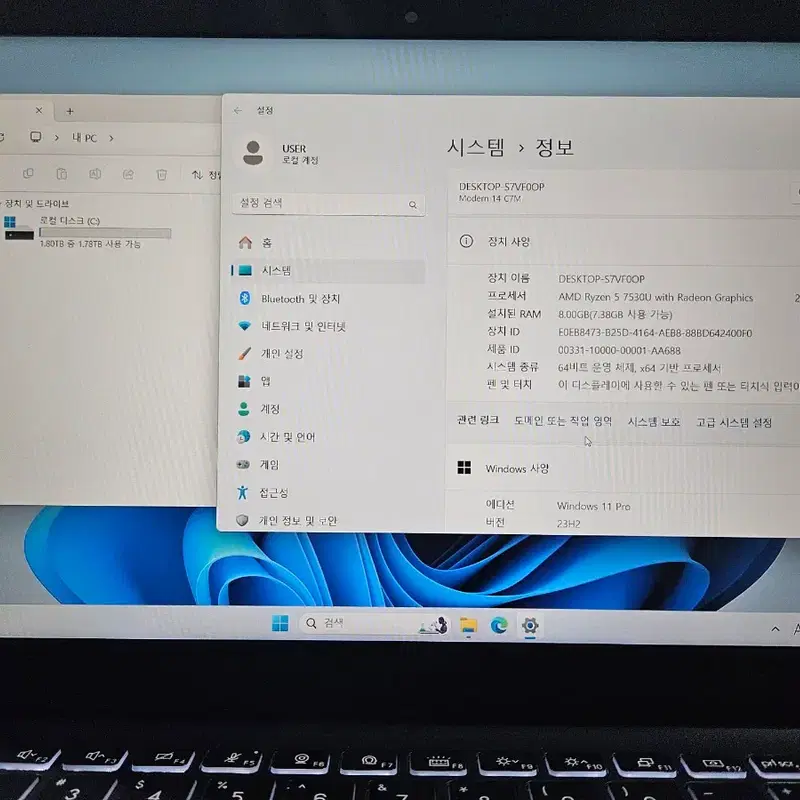800x800 pixels.
Task: Click the magnifier icon in Settings search
Action: click(x=413, y=205)
